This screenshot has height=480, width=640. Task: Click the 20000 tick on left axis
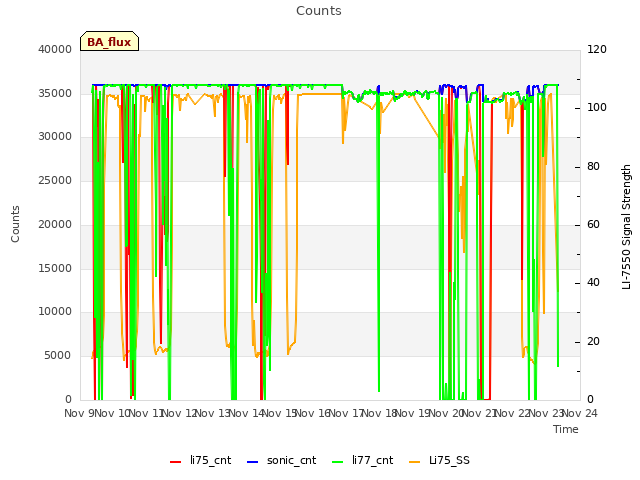pos(55,224)
